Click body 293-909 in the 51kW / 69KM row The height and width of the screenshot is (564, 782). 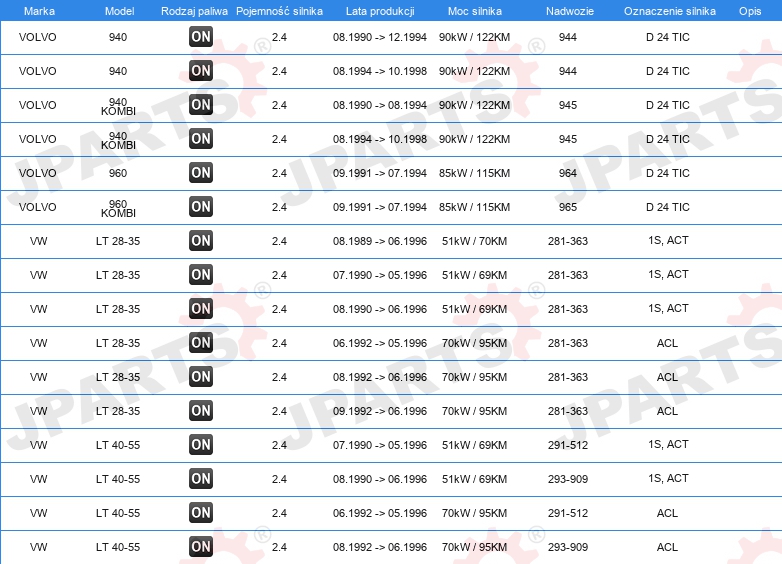point(568,479)
